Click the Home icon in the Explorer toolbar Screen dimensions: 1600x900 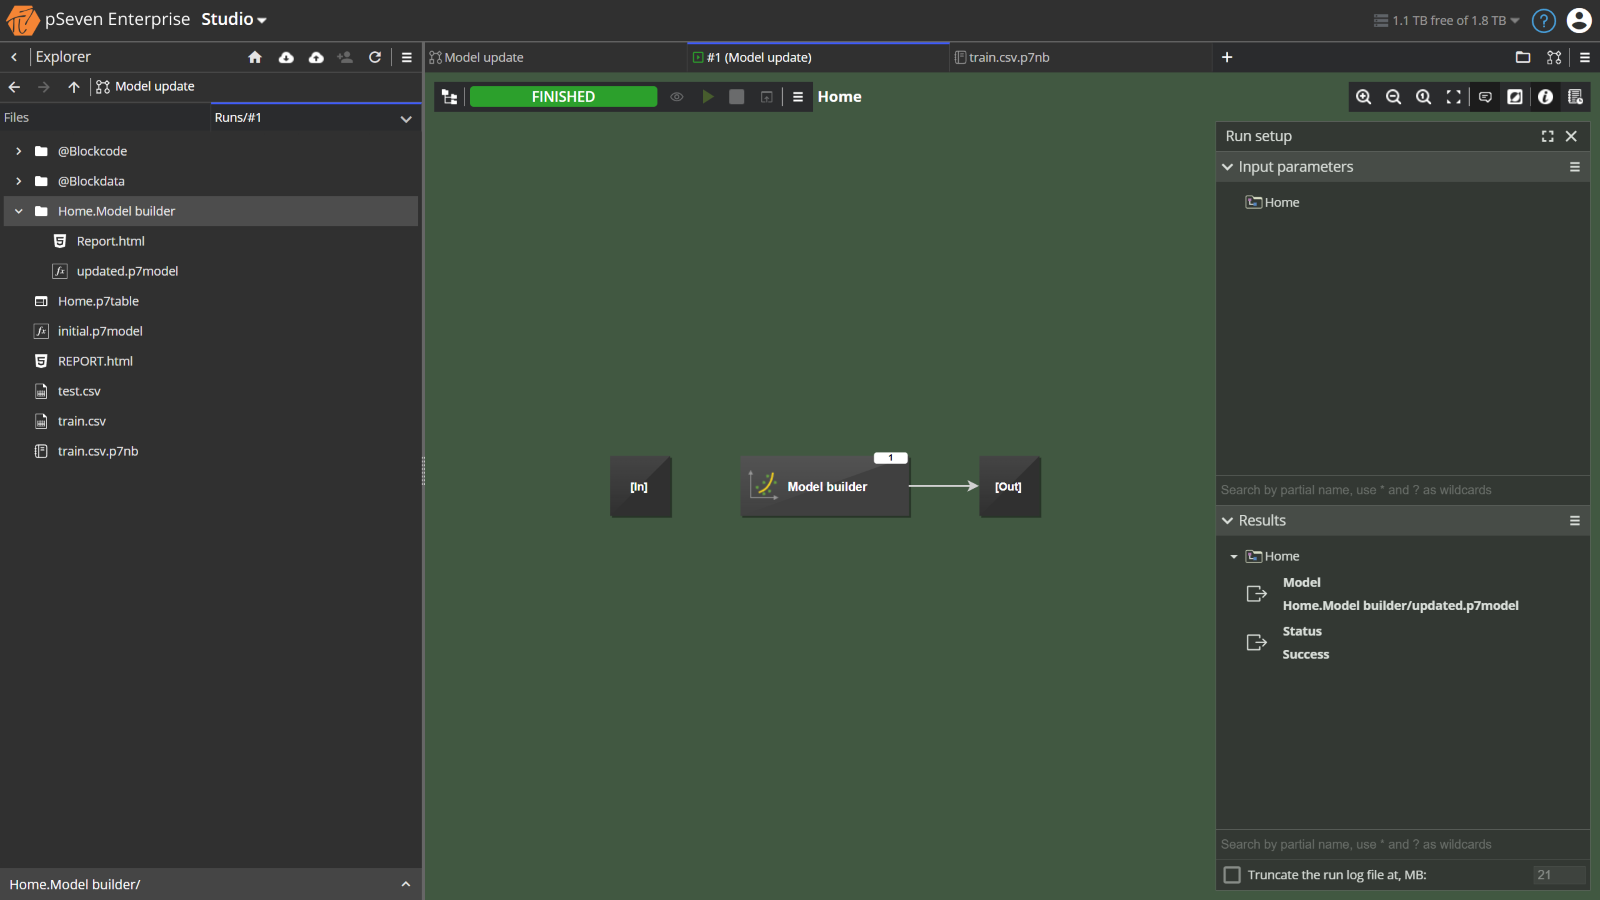pos(255,57)
